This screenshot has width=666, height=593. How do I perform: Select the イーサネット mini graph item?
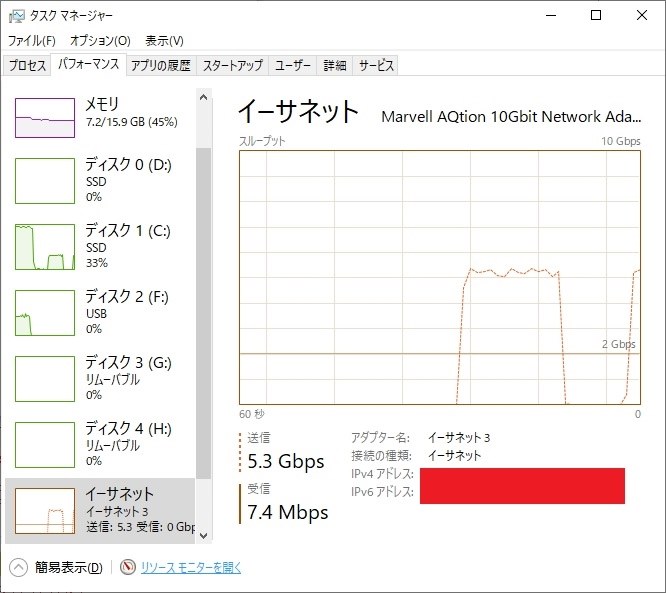[45, 511]
